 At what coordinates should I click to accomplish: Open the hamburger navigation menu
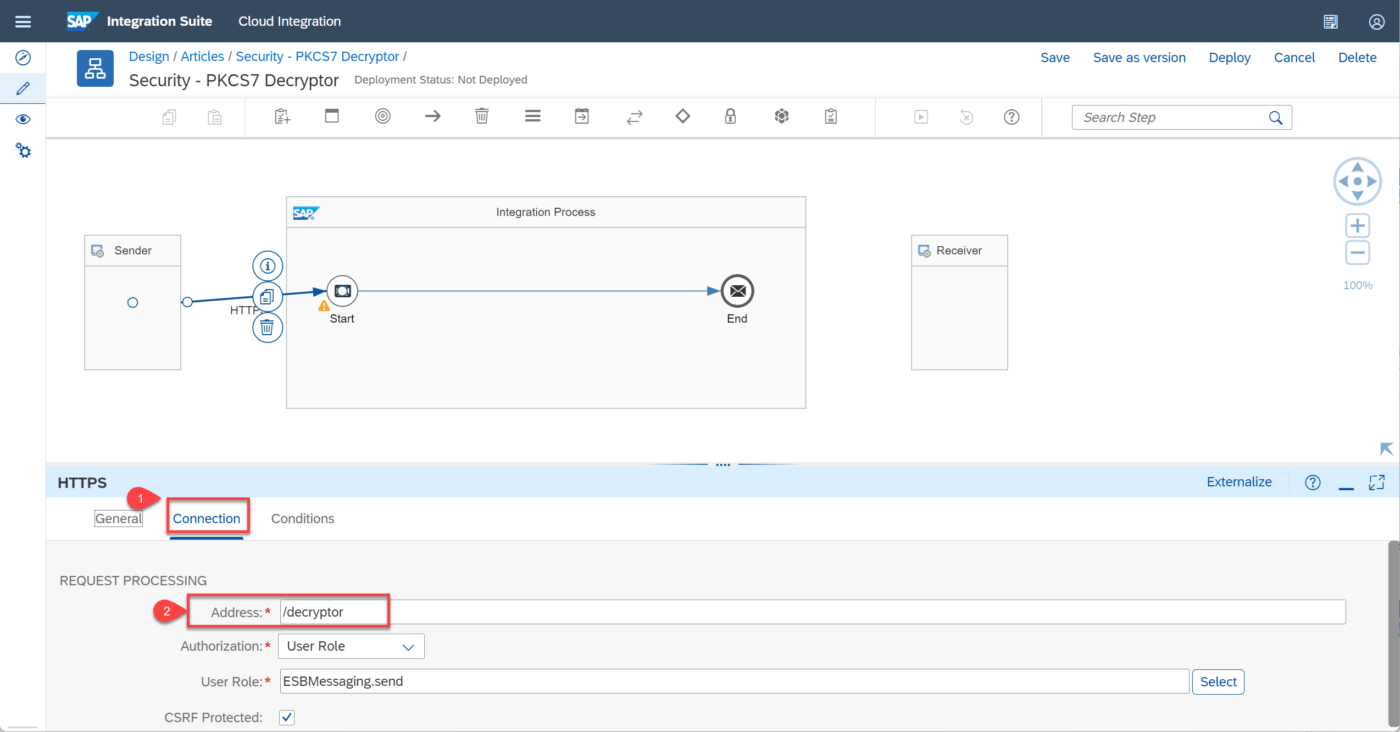pyautogui.click(x=23, y=21)
